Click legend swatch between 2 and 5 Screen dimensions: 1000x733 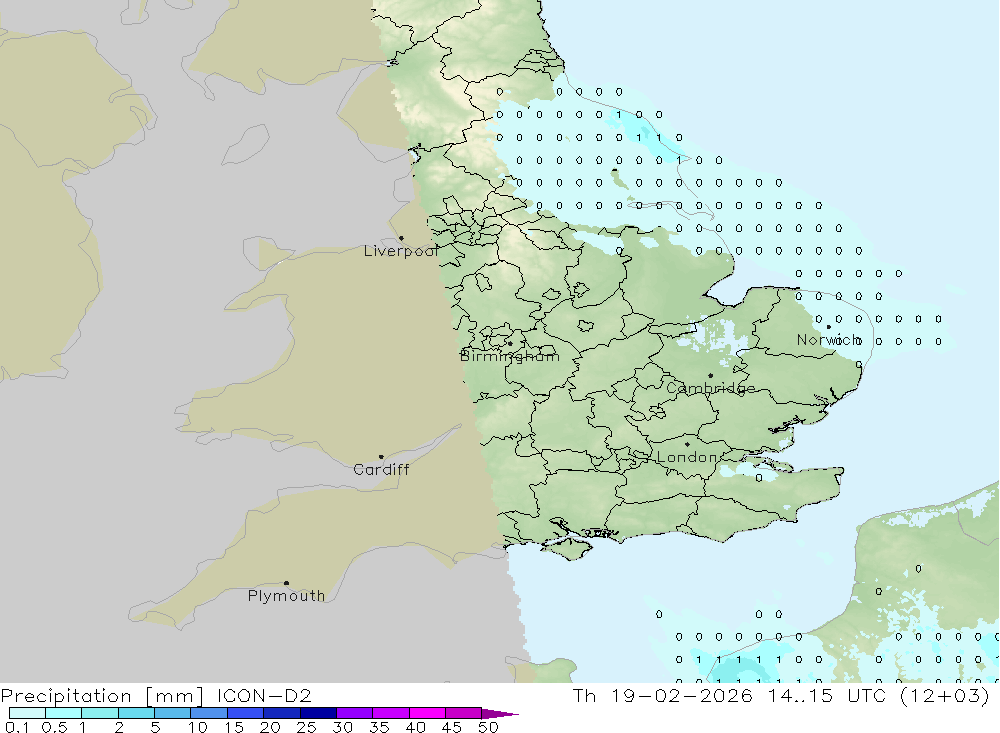[x=136, y=713]
